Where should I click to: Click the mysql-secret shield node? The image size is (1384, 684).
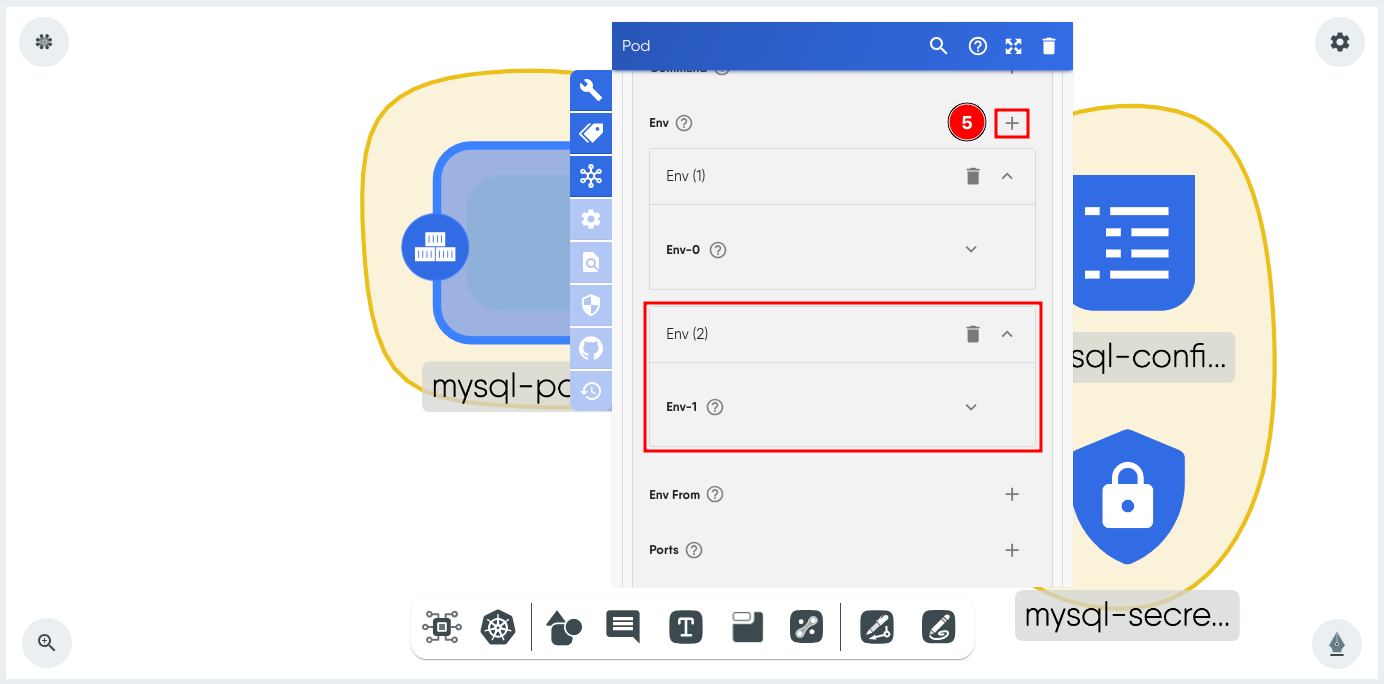1128,497
